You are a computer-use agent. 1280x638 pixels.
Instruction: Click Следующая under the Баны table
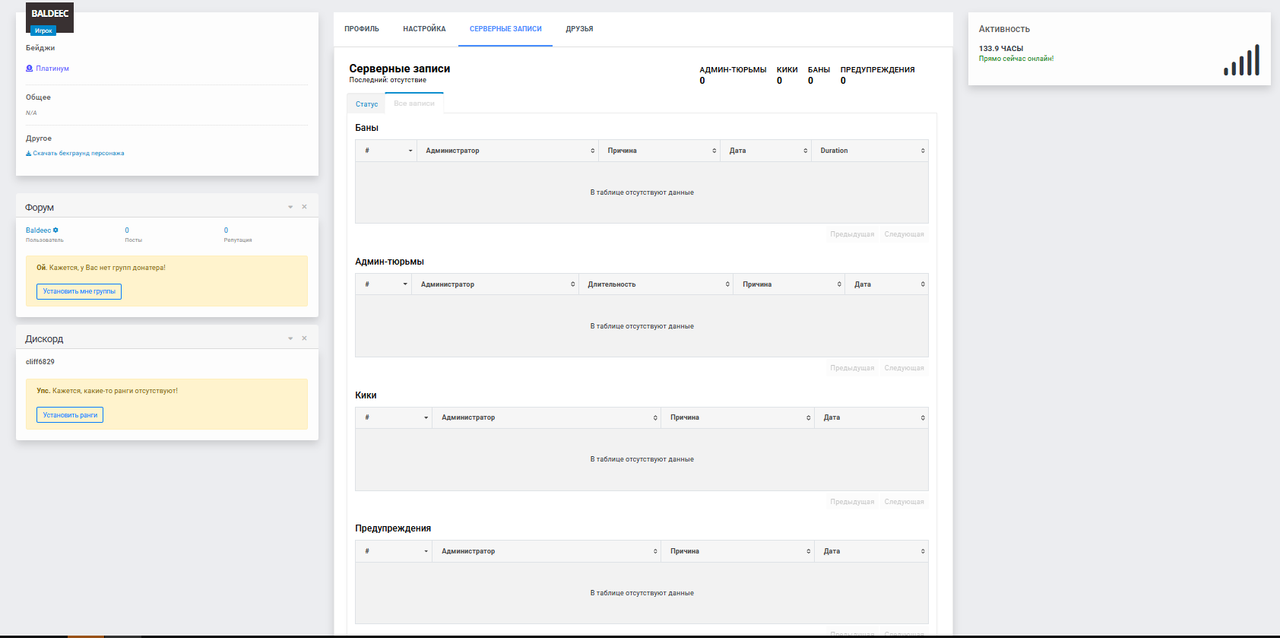click(x=904, y=234)
